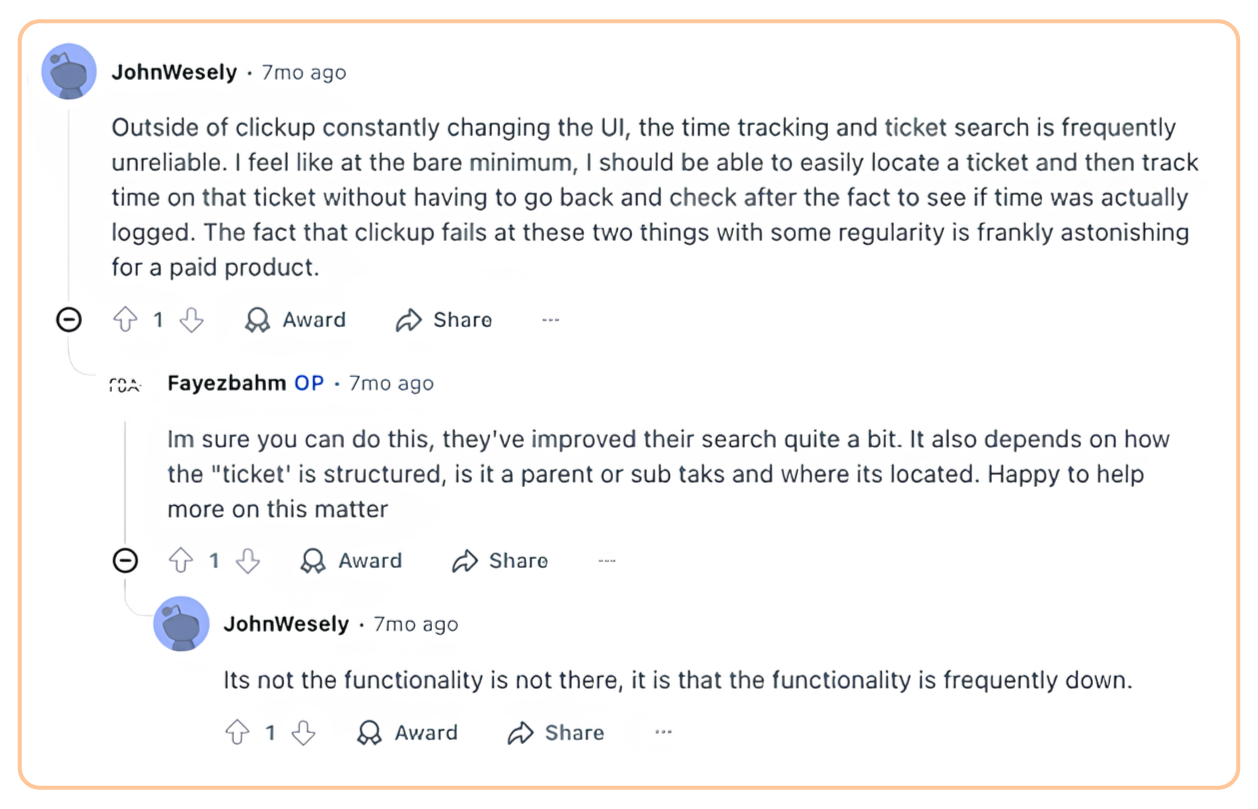Image resolution: width=1258 pixels, height=809 pixels.
Task: Award Fayezbahm's reply
Action: coord(350,560)
